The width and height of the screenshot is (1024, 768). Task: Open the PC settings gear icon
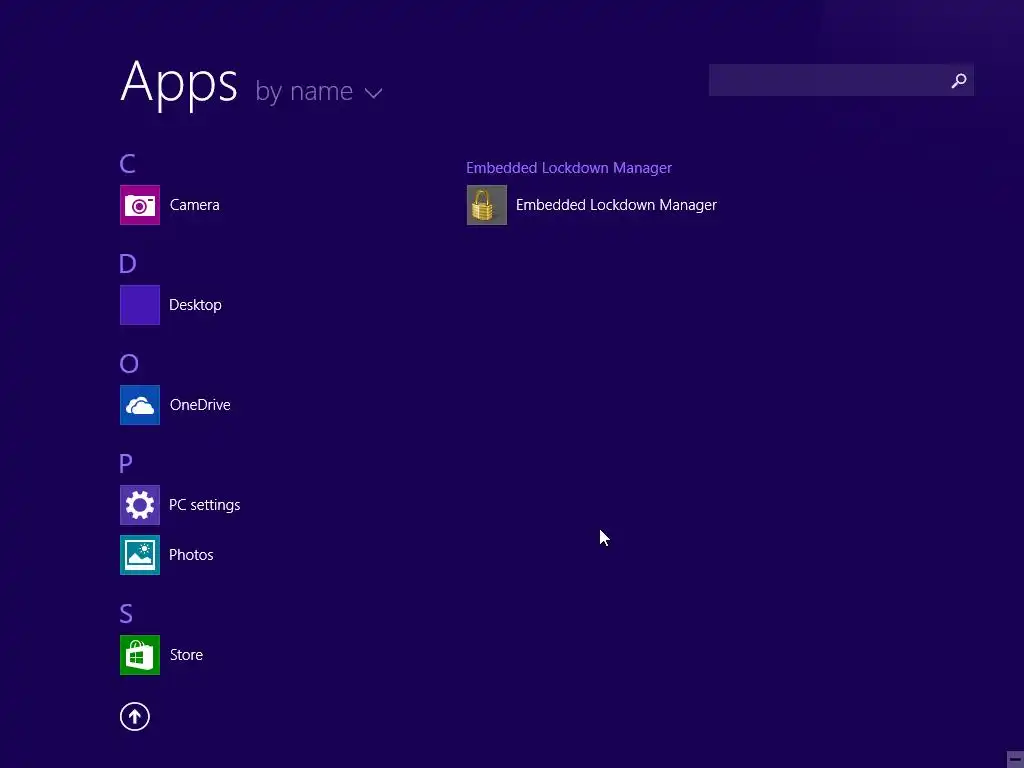click(x=140, y=505)
